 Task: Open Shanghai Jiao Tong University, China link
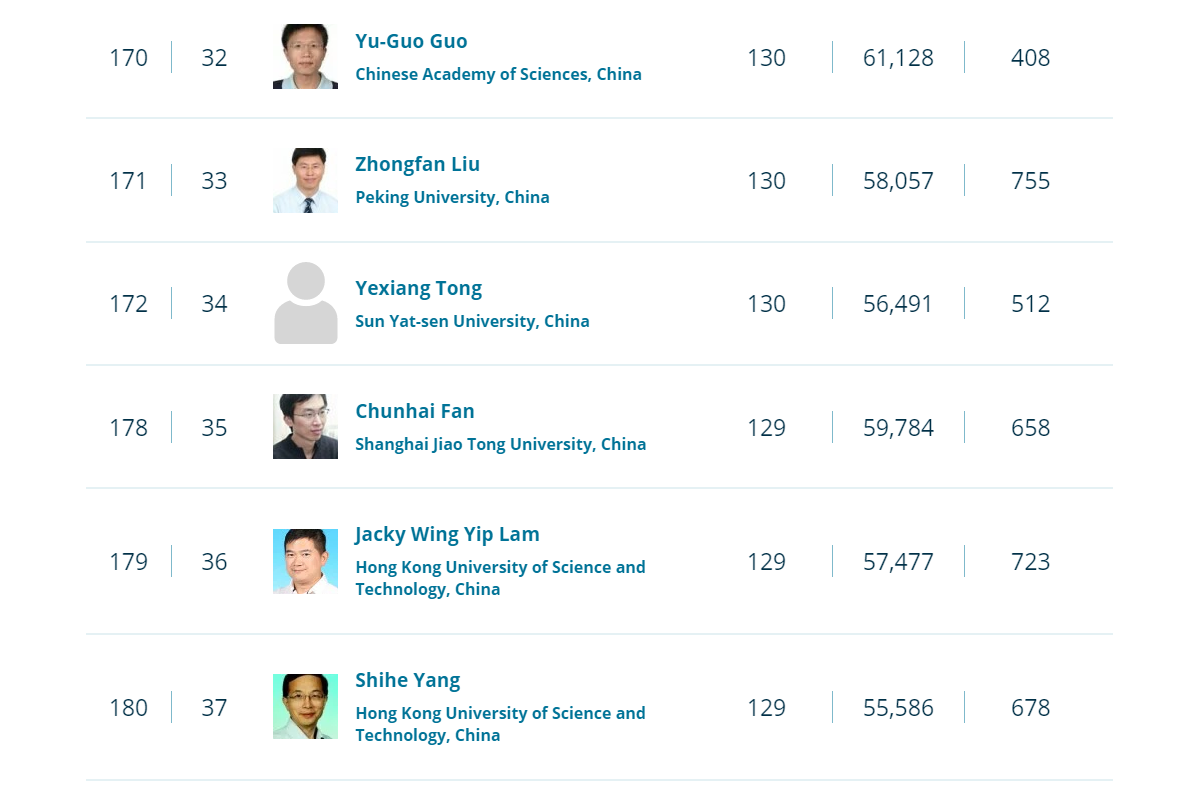(x=500, y=444)
